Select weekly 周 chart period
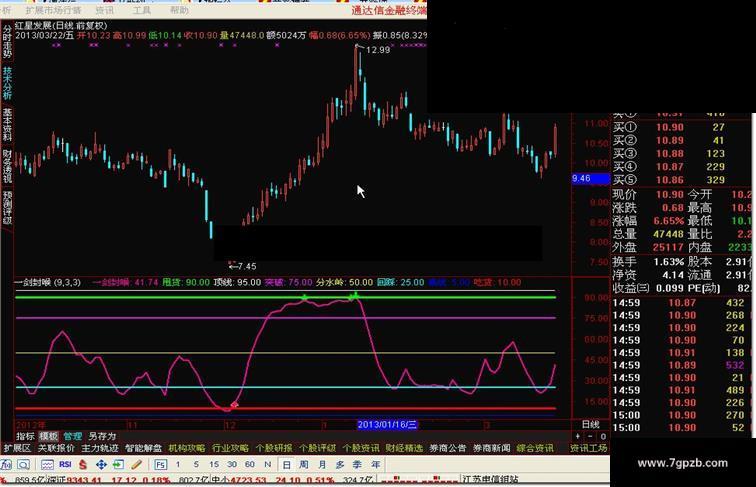The image size is (756, 487). point(304,465)
